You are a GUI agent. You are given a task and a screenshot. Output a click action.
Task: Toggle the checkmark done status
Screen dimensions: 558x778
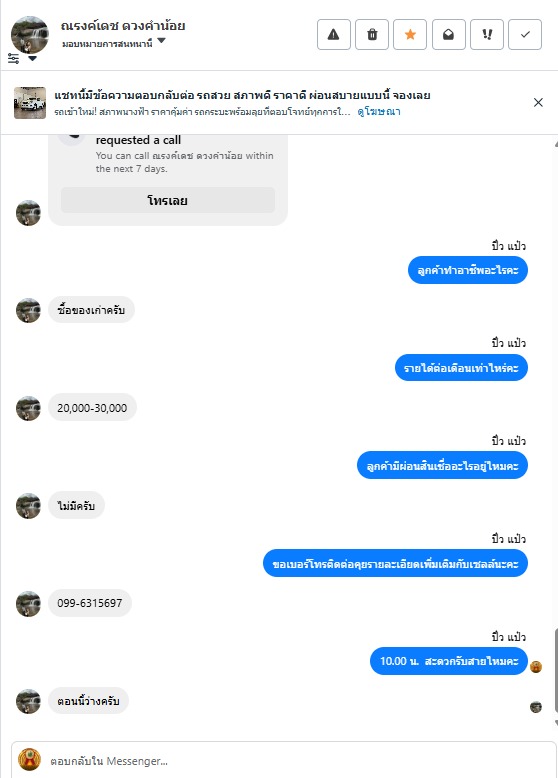click(525, 34)
